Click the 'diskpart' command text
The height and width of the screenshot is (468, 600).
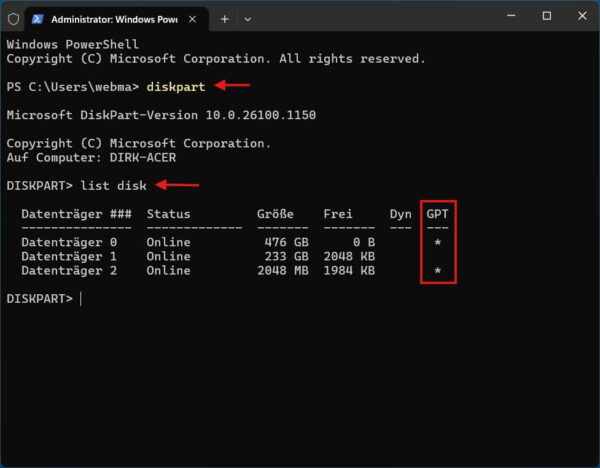click(x=176, y=87)
